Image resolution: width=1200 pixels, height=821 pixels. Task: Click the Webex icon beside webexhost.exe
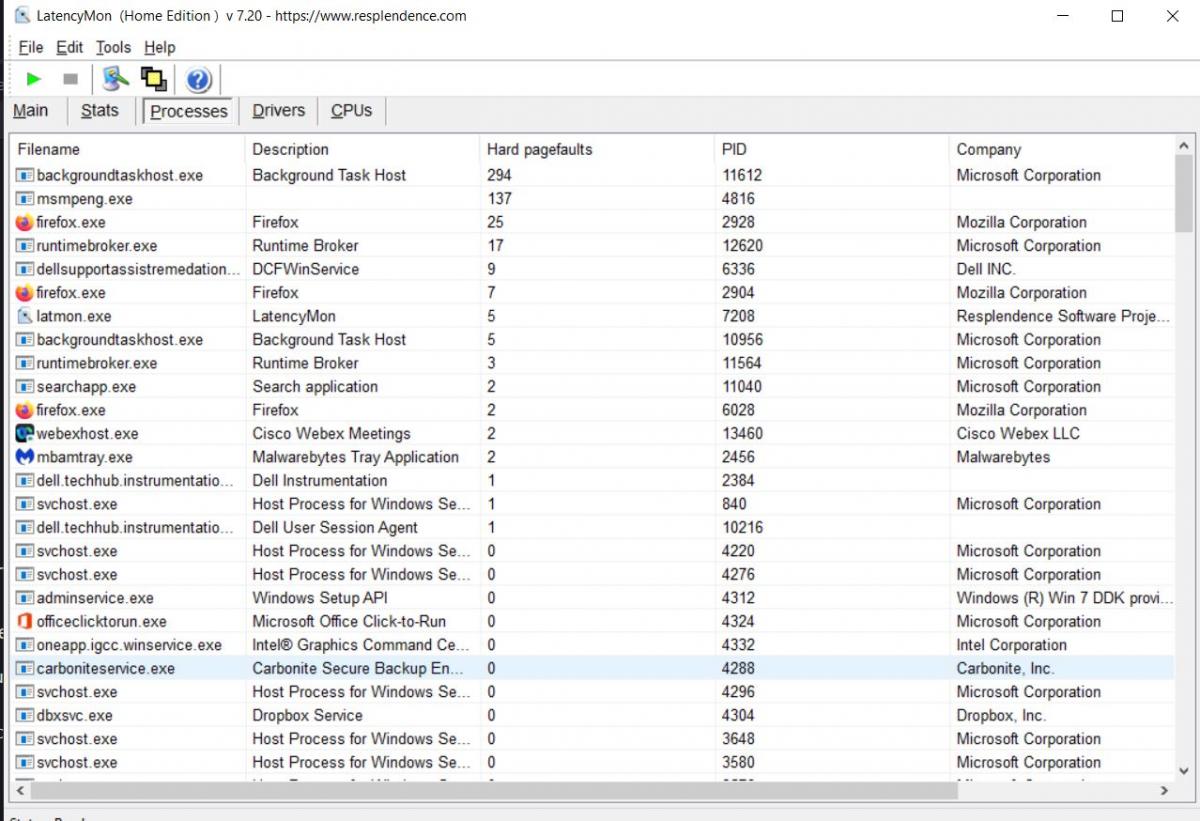(x=25, y=434)
